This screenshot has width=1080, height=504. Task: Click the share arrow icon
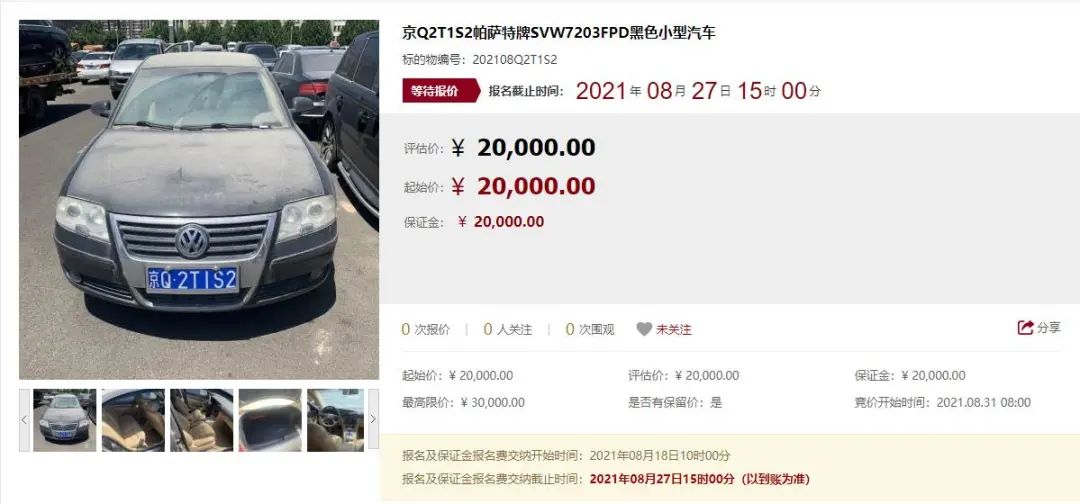point(1026,328)
